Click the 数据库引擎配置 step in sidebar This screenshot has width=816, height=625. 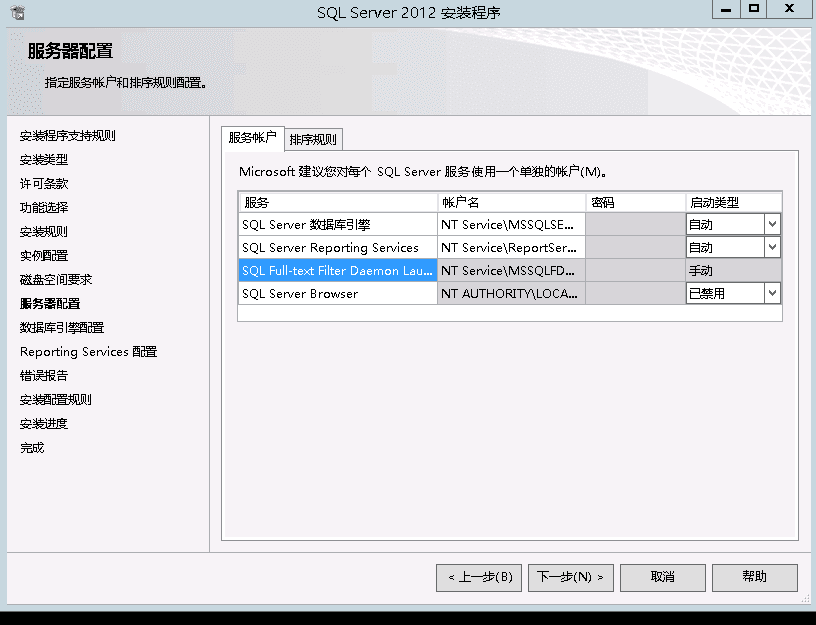click(62, 327)
